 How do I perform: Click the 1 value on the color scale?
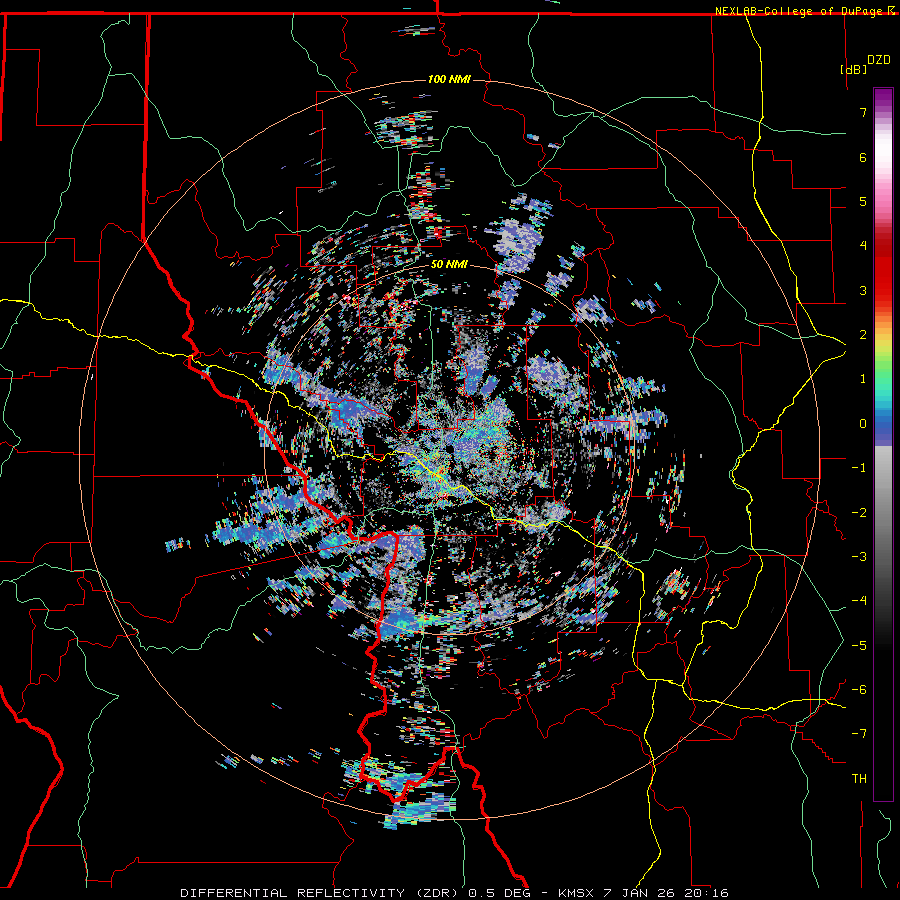click(x=863, y=379)
